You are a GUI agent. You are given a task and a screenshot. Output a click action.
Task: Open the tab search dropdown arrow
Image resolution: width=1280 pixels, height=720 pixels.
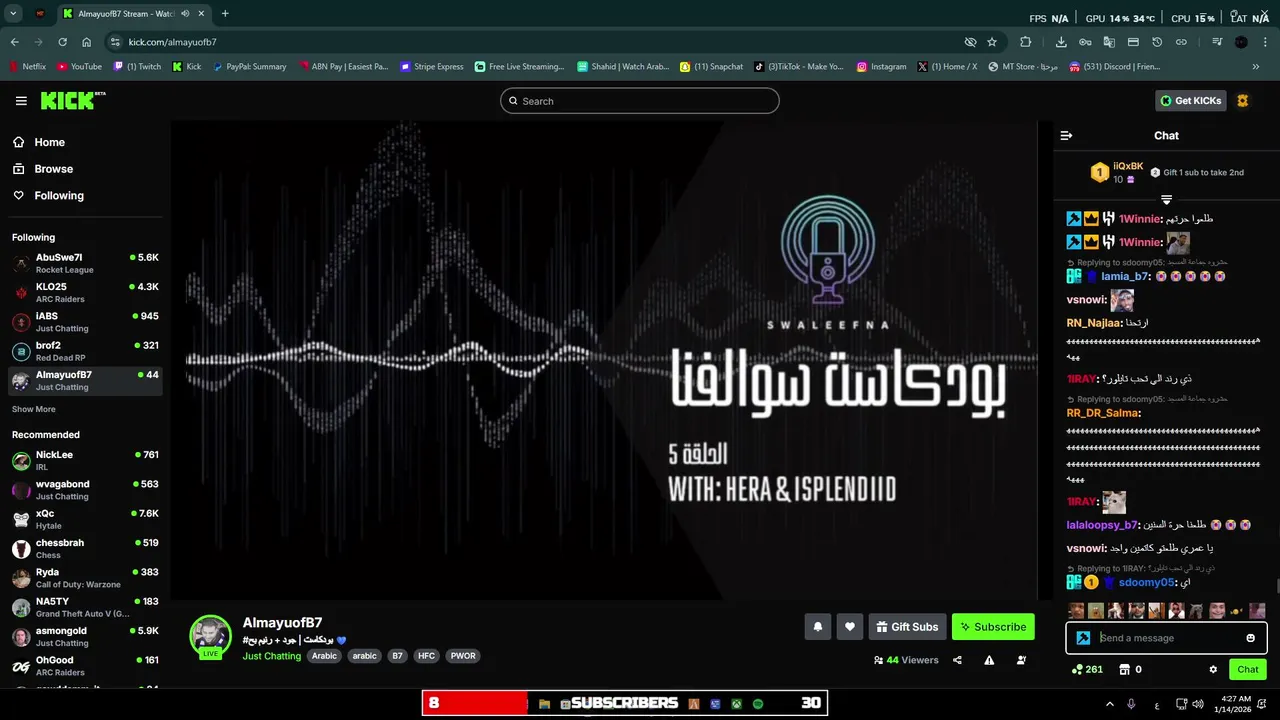pyautogui.click(x=13, y=14)
